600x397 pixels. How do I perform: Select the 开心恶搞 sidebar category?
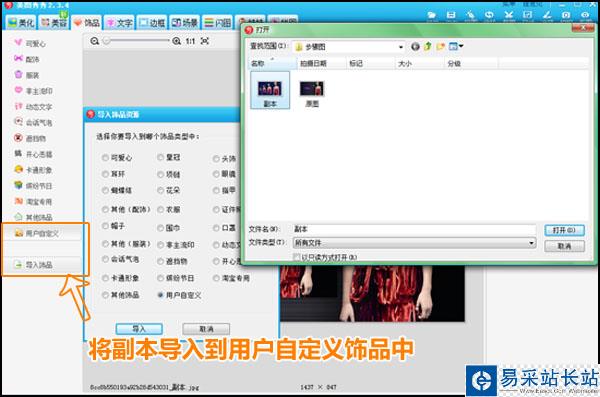click(x=33, y=154)
